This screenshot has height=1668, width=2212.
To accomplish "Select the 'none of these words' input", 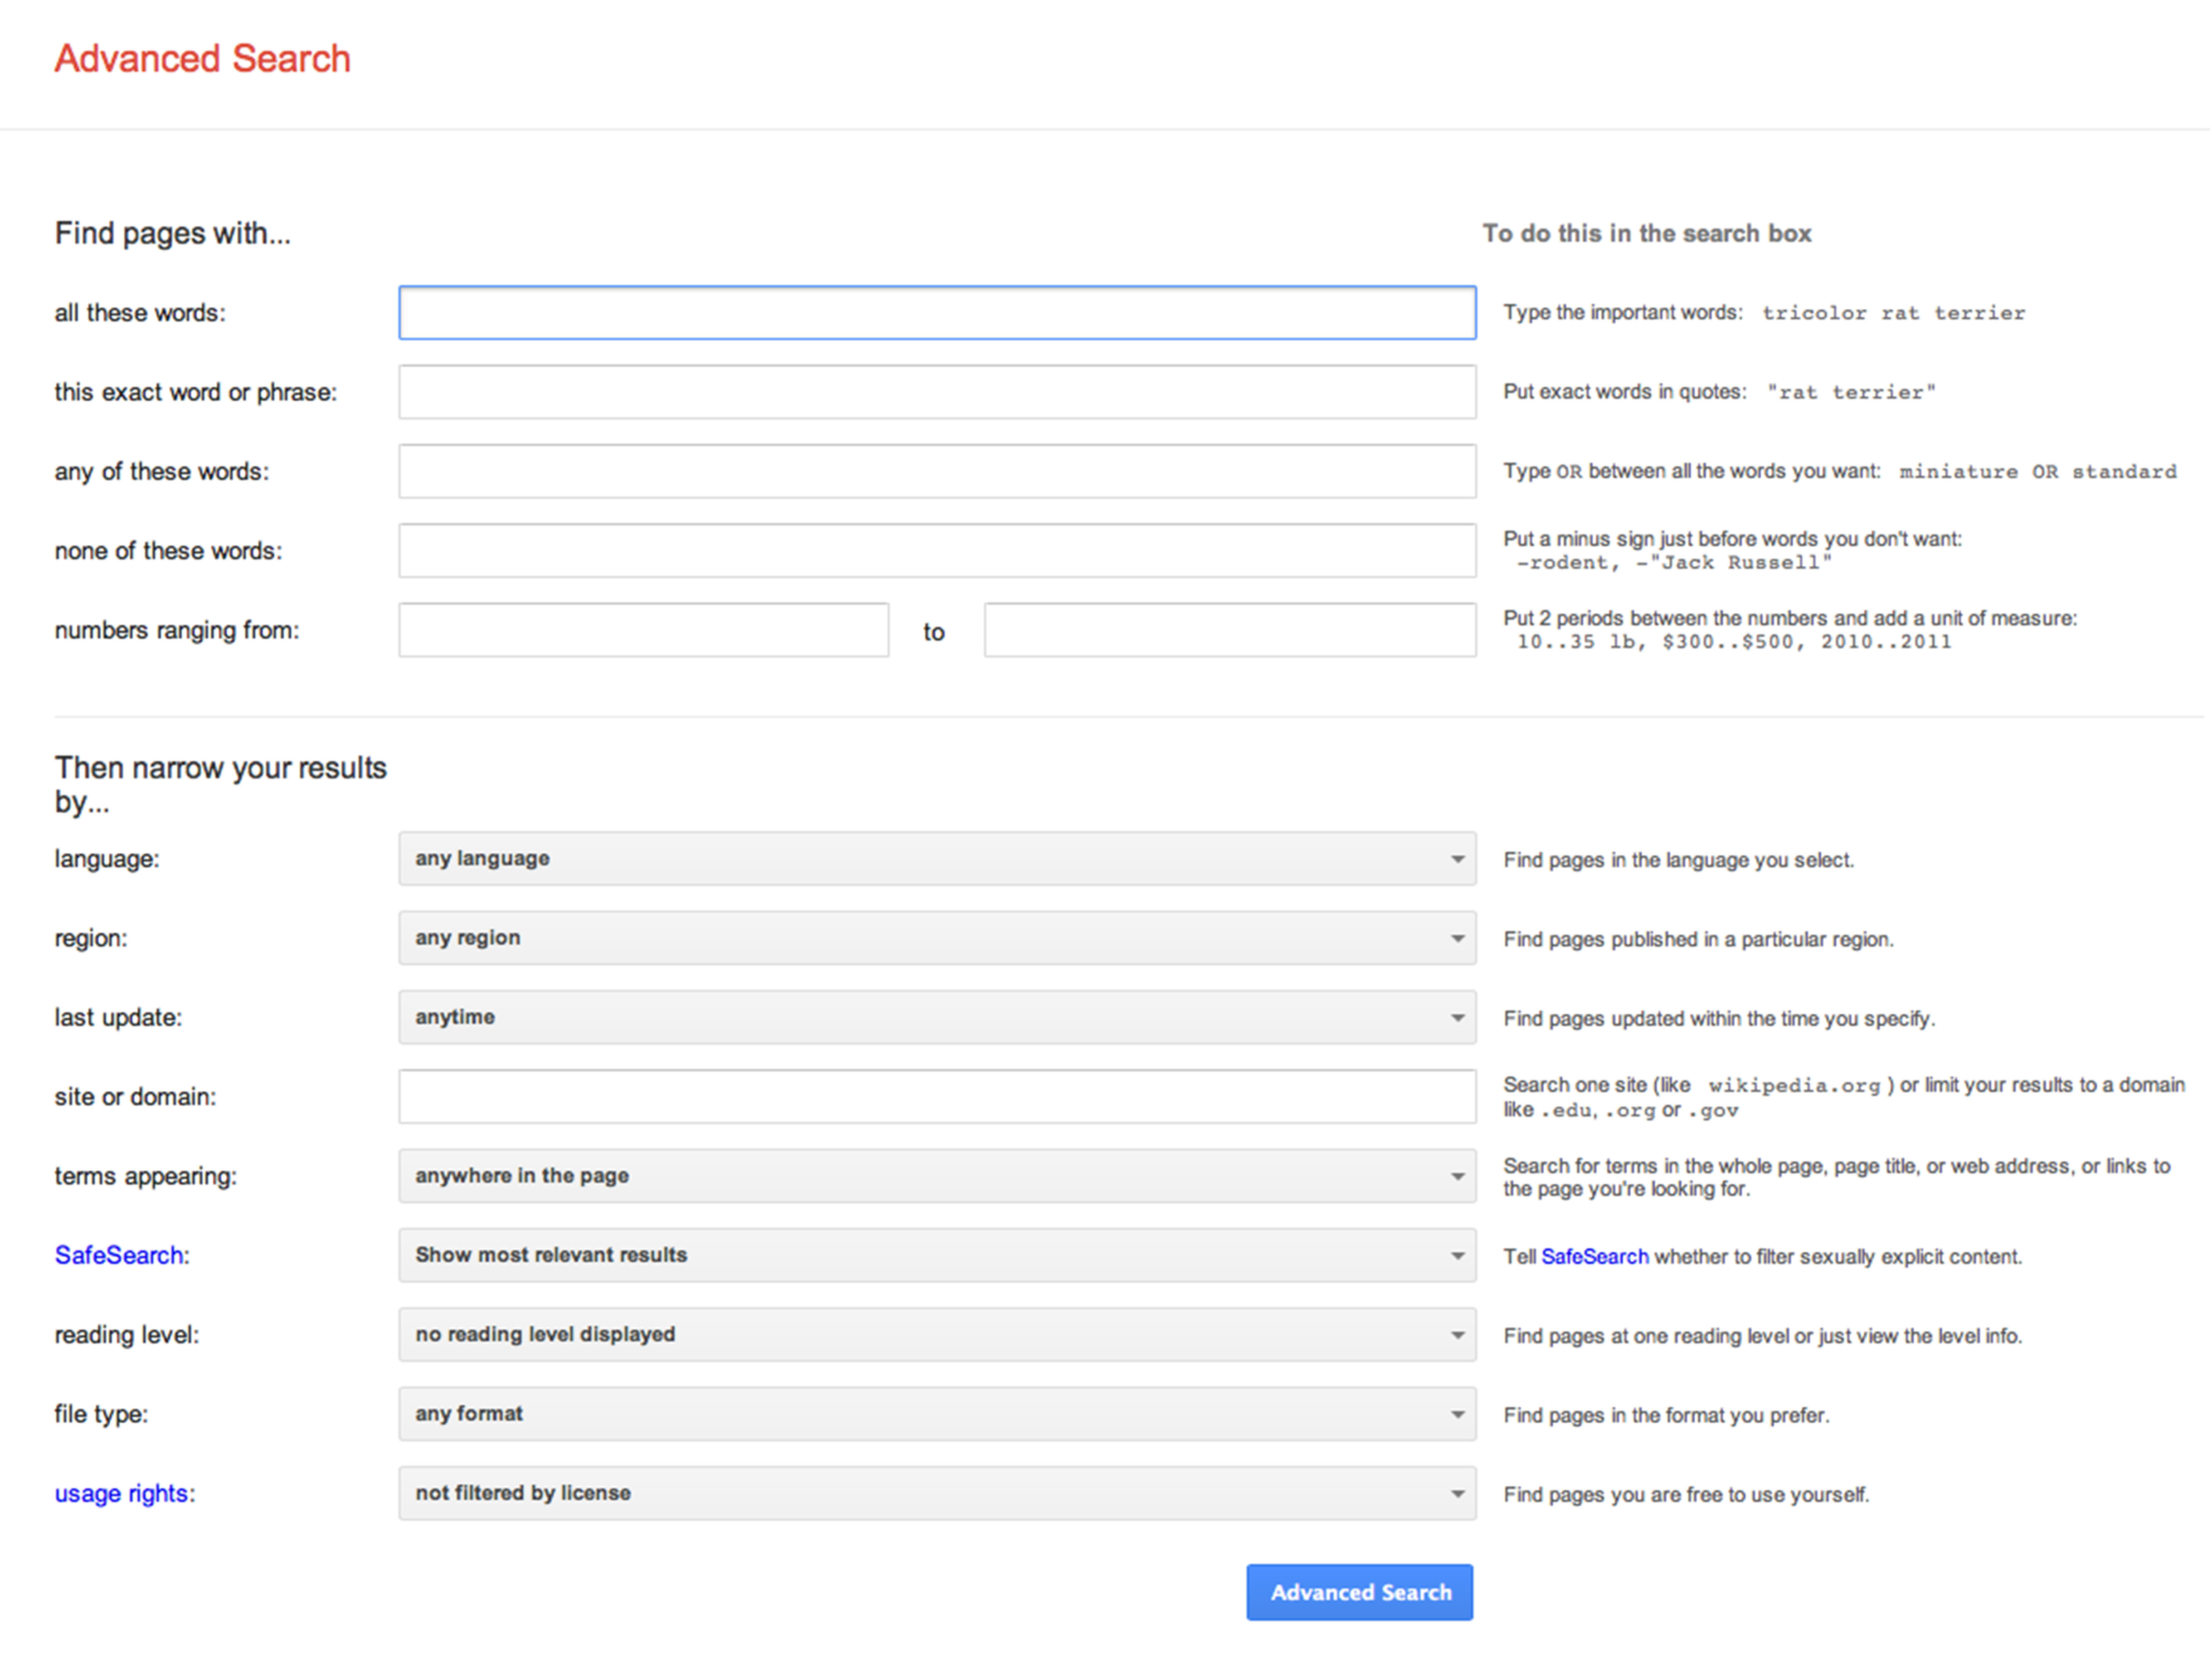I will pos(936,551).
